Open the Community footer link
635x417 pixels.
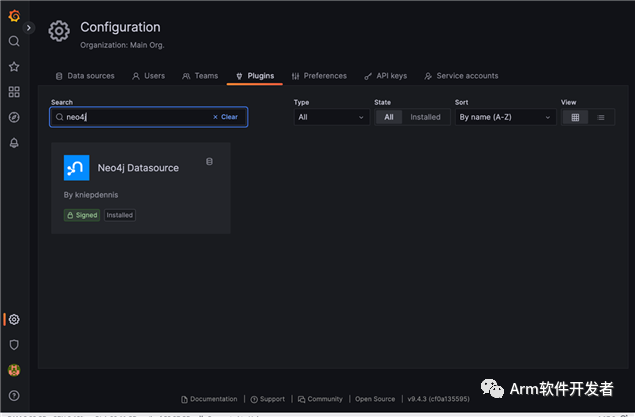[x=320, y=399]
